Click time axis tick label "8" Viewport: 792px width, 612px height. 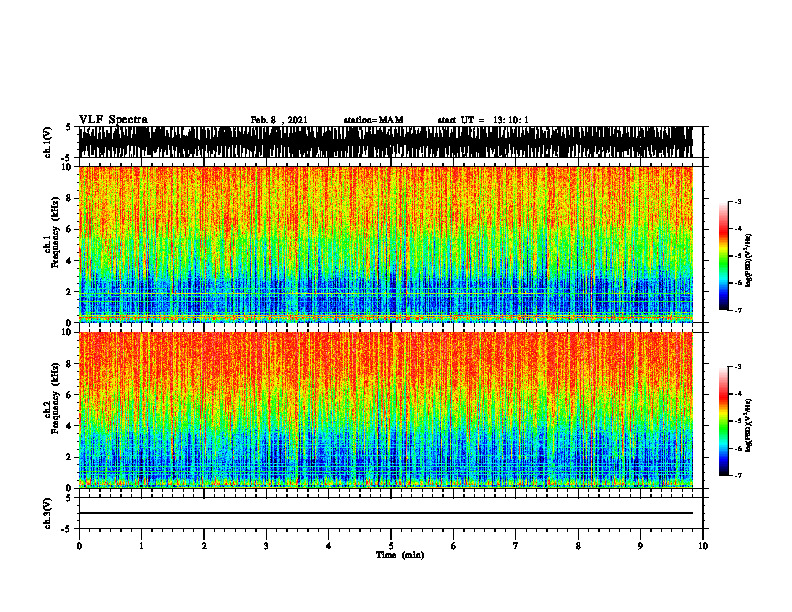click(578, 546)
